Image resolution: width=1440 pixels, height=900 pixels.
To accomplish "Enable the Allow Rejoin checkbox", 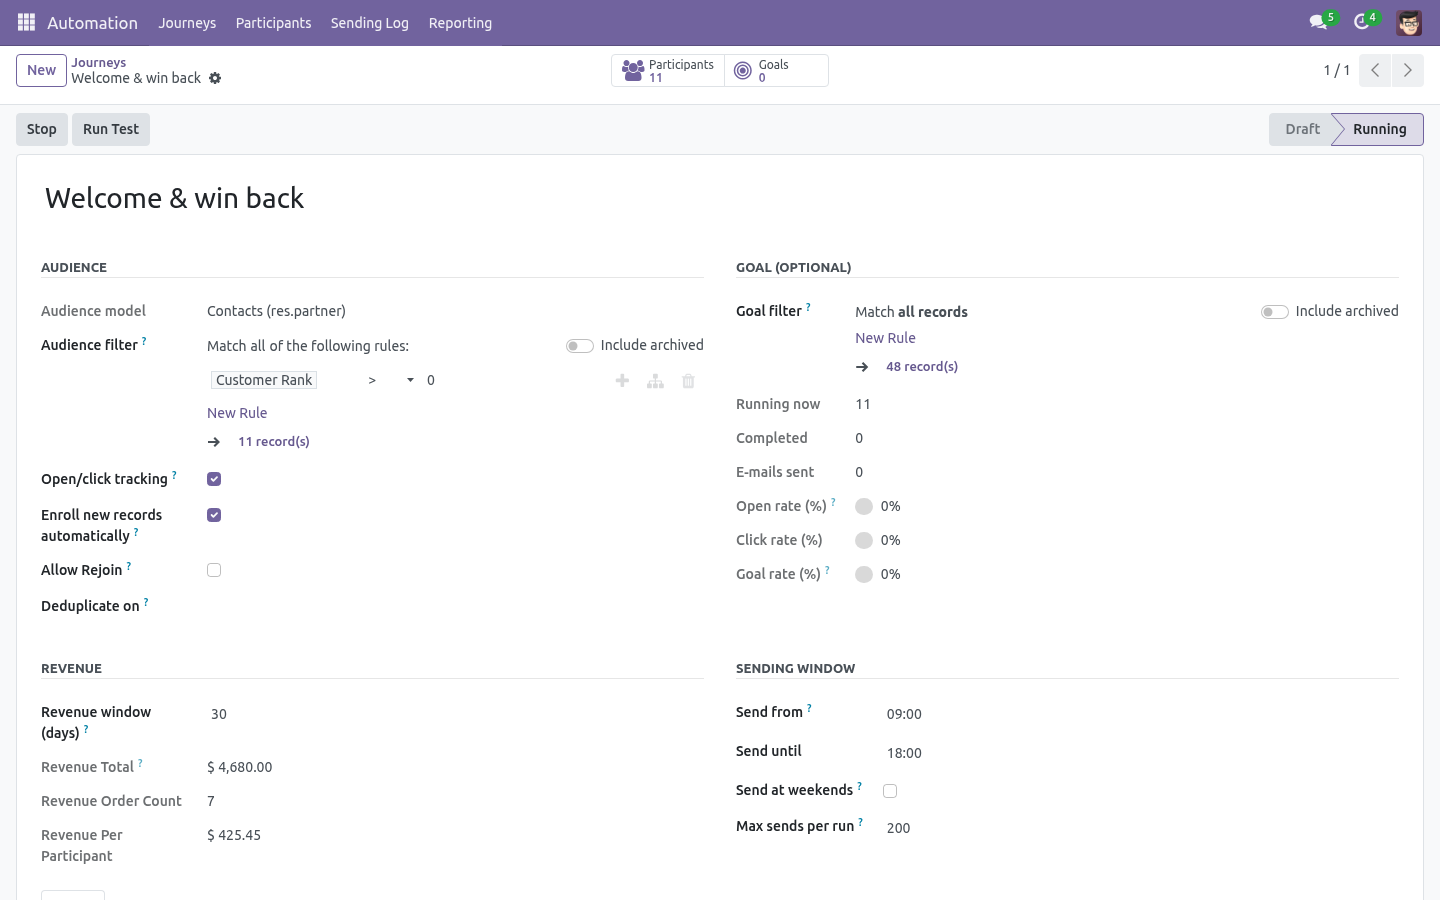I will [x=214, y=570].
